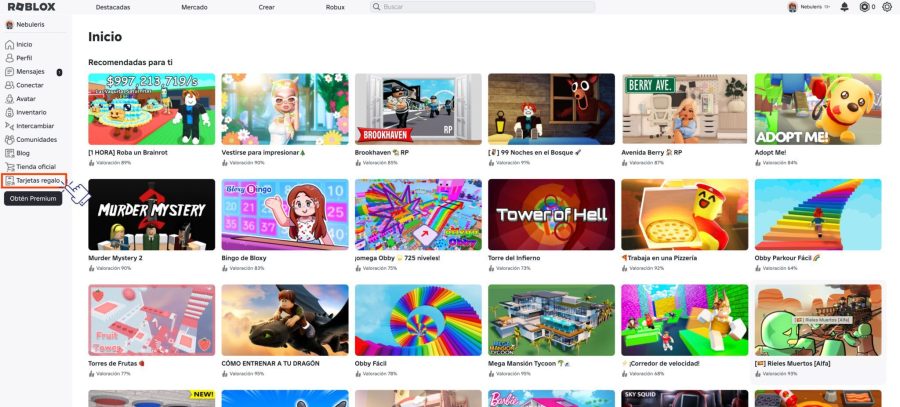This screenshot has width=900, height=407.
Task: Click the Roblox logo
Action: pyautogui.click(x=32, y=7)
